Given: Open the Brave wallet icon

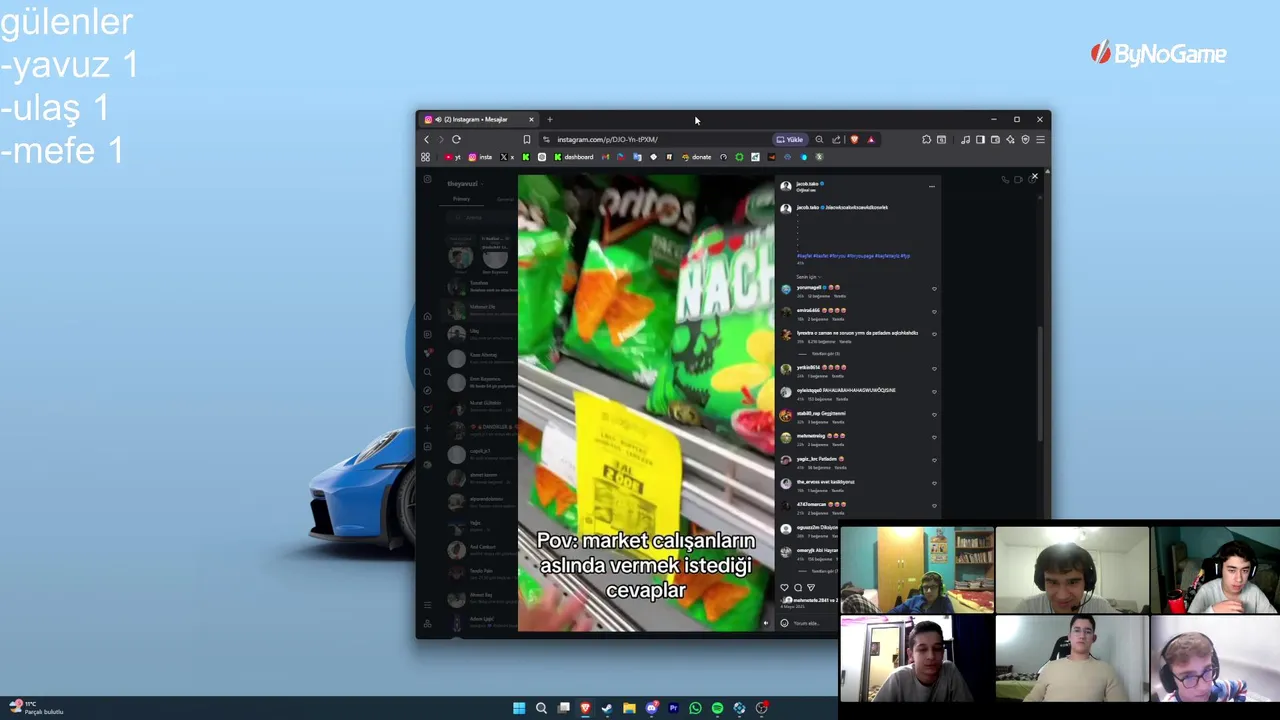Looking at the screenshot, I should (995, 139).
